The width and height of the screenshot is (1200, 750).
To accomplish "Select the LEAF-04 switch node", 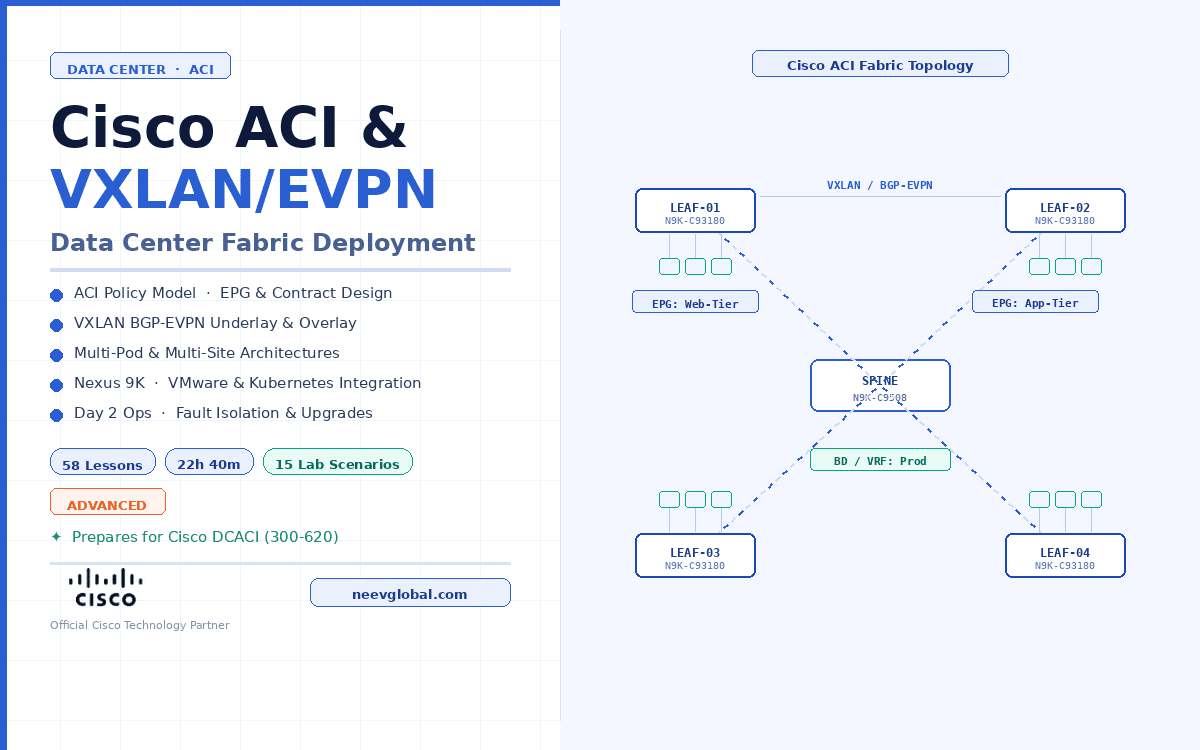I will (x=1065, y=556).
